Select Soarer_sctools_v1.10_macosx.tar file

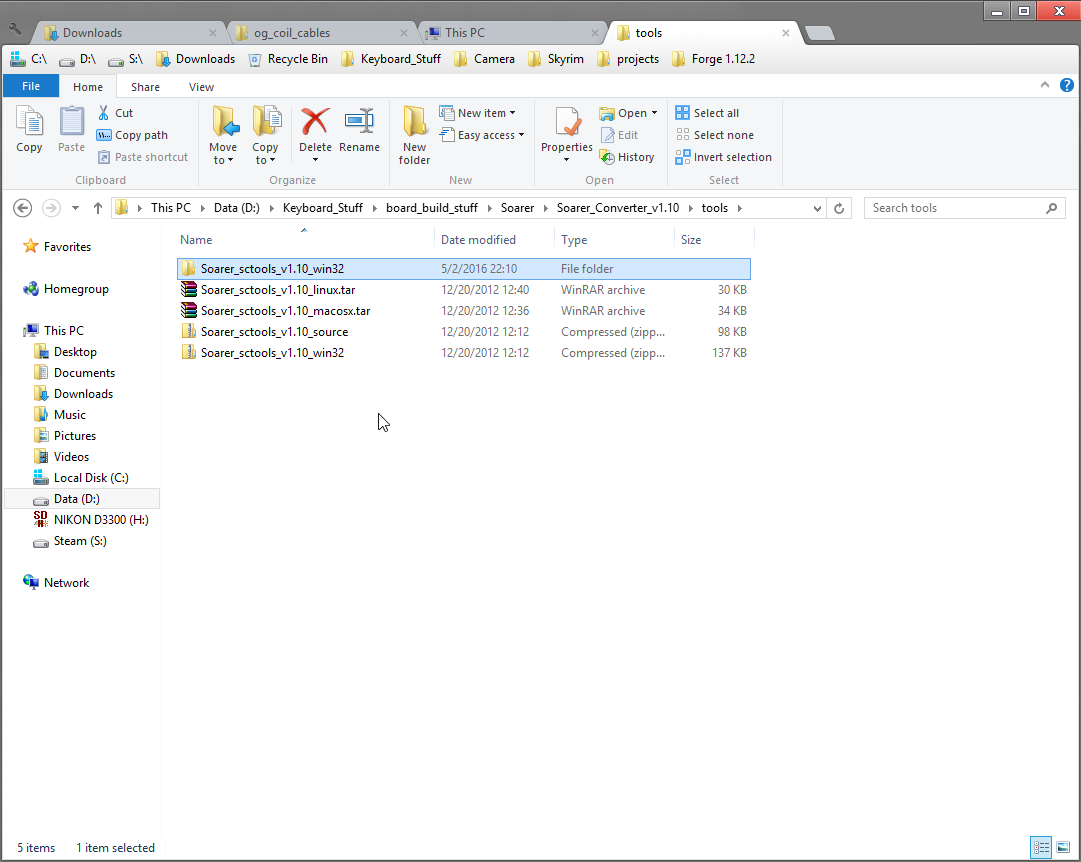(464, 311)
